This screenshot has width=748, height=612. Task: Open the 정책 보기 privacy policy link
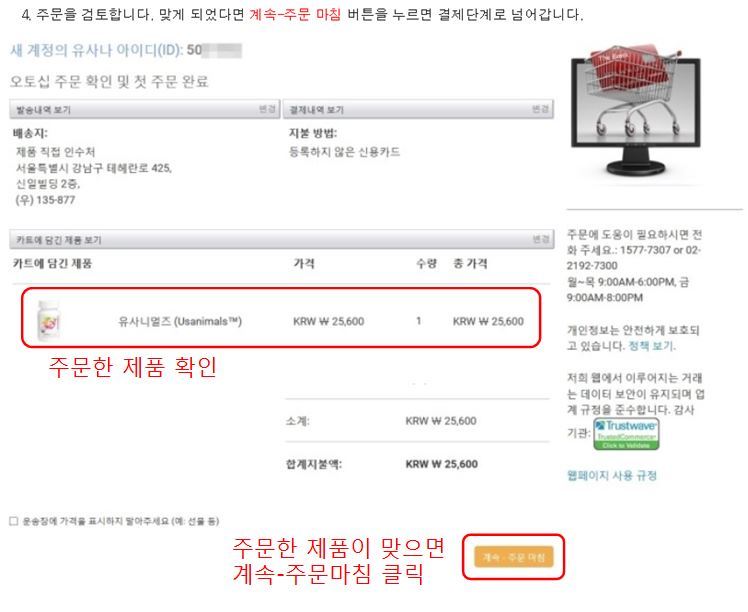[x=652, y=346]
